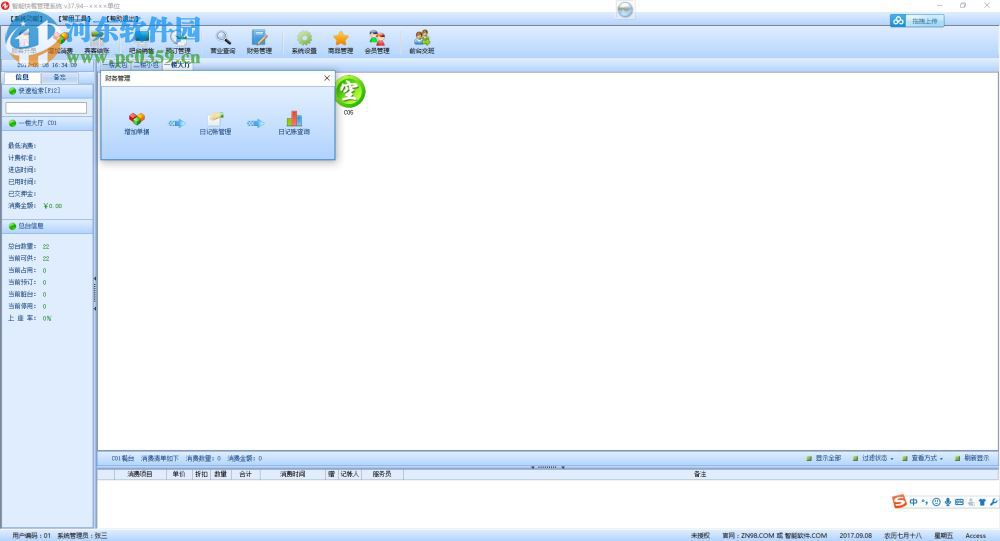This screenshot has height=541, width=1000.
Task: Open 前台交班 shift handover icon
Action: click(422, 42)
